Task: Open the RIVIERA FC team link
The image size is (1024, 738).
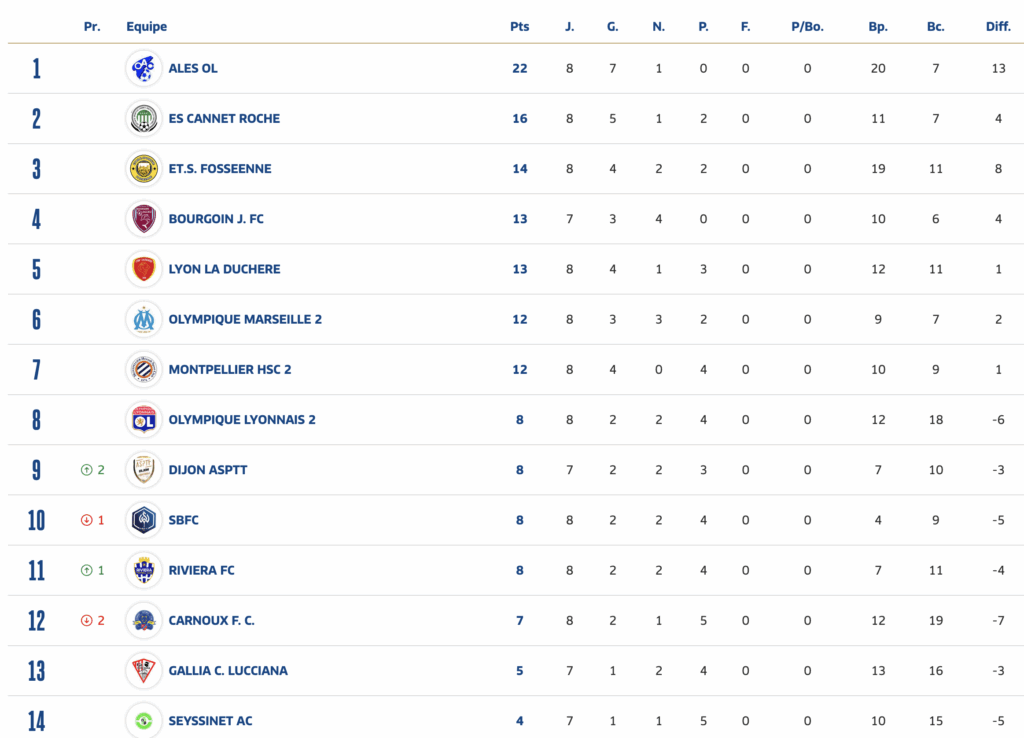Action: pyautogui.click(x=201, y=570)
